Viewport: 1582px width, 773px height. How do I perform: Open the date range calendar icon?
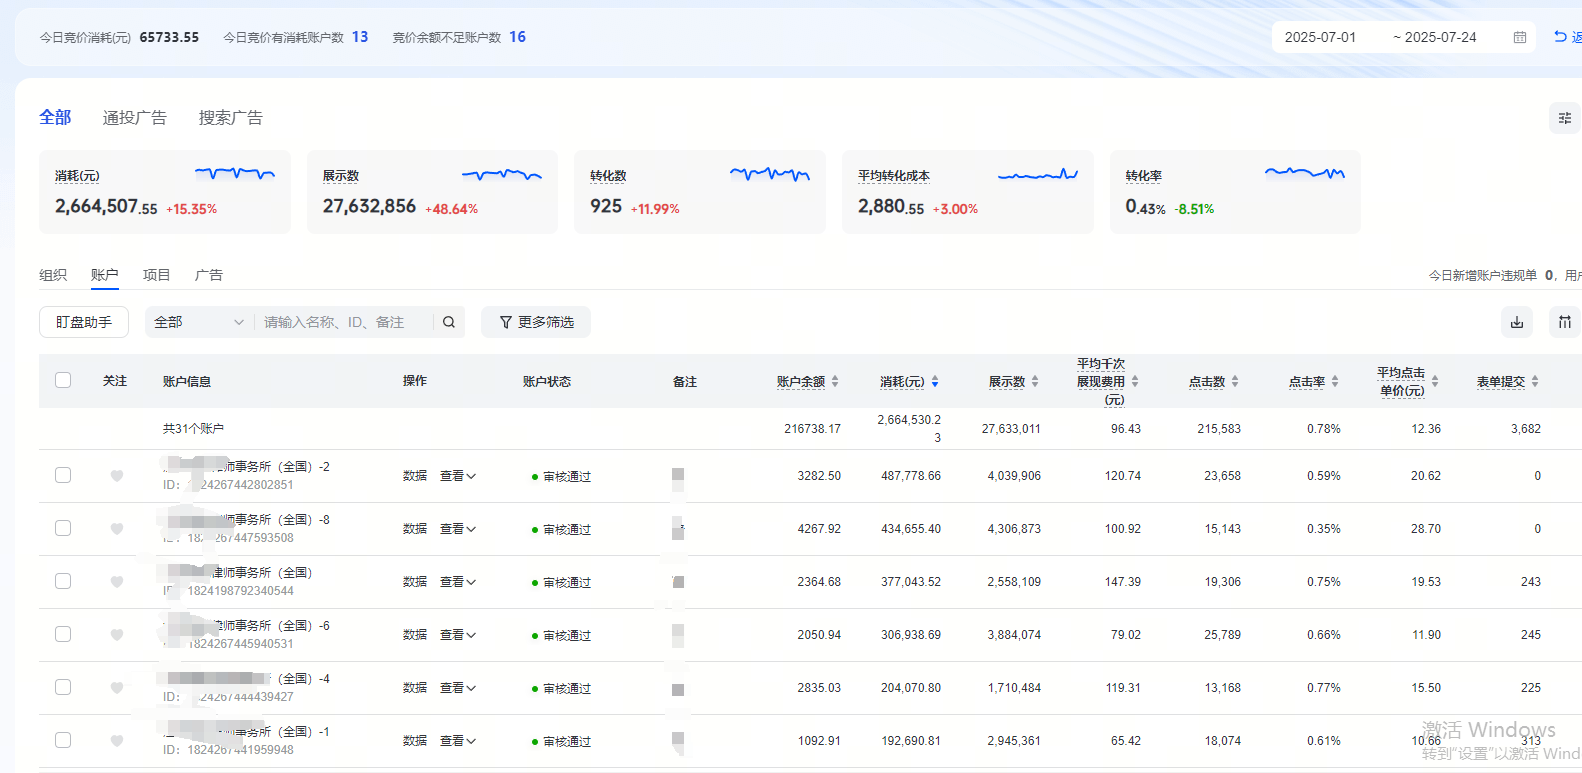(x=1519, y=37)
